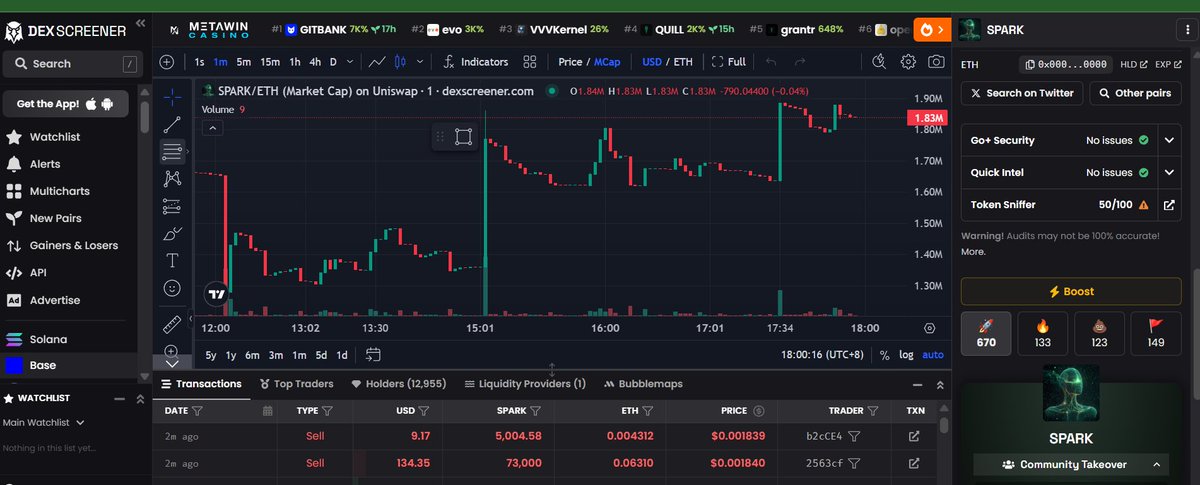Collapse the left sidebar
This screenshot has width=1200, height=485.
(140, 23)
